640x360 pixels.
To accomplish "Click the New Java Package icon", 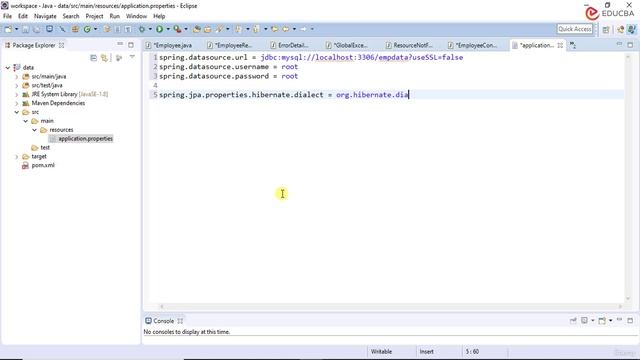I will [x=75, y=29].
